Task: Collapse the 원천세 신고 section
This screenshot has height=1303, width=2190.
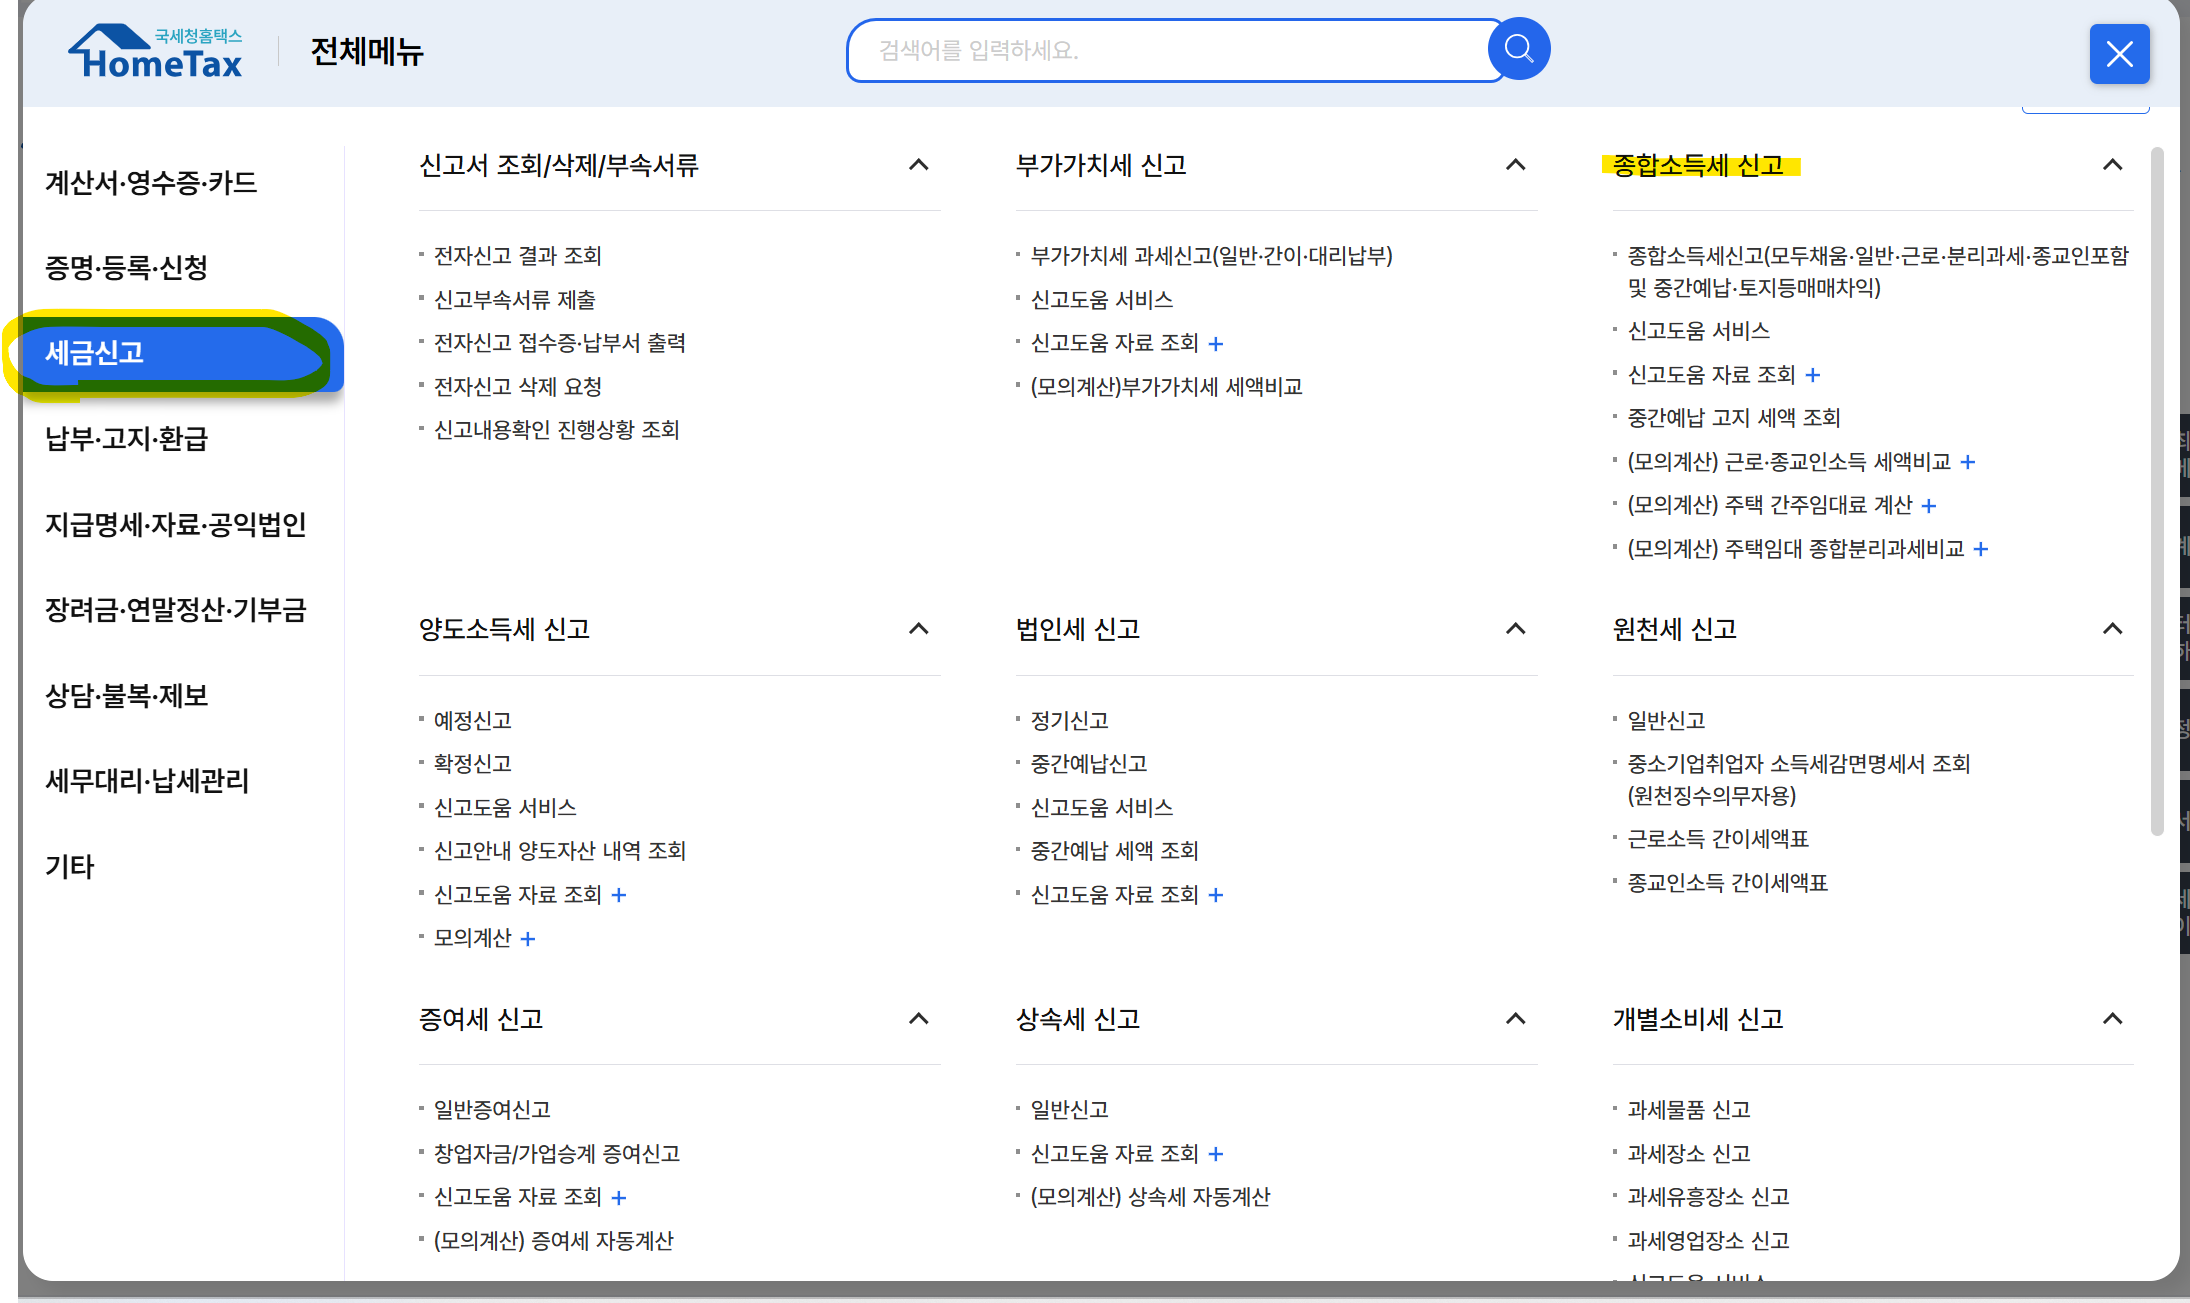Action: (2112, 629)
